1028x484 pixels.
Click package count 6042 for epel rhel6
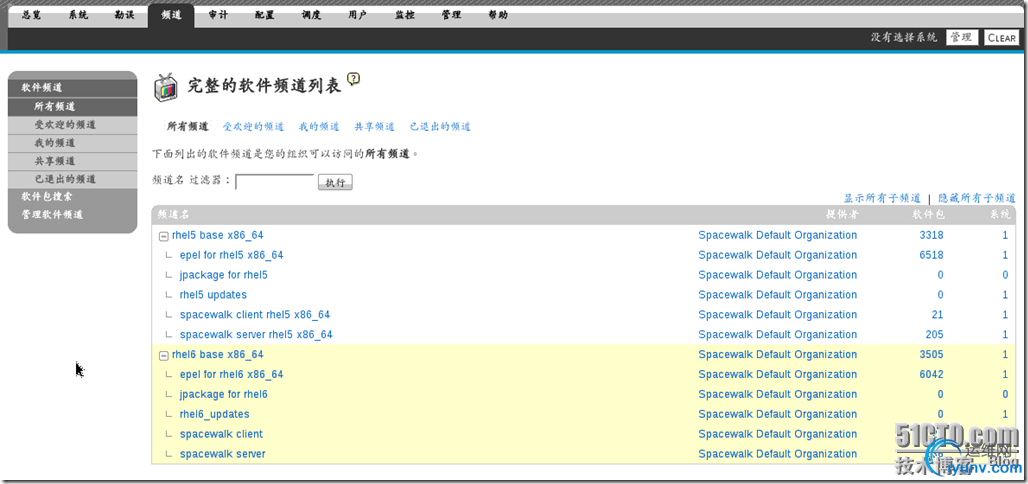point(932,374)
